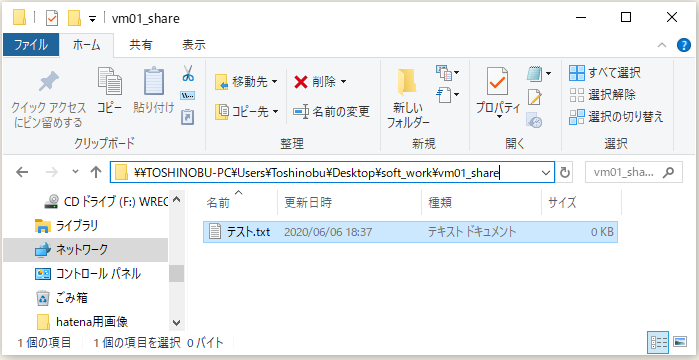Collapse the ribbon using the caret icon
The image size is (699, 360).
click(x=662, y=45)
